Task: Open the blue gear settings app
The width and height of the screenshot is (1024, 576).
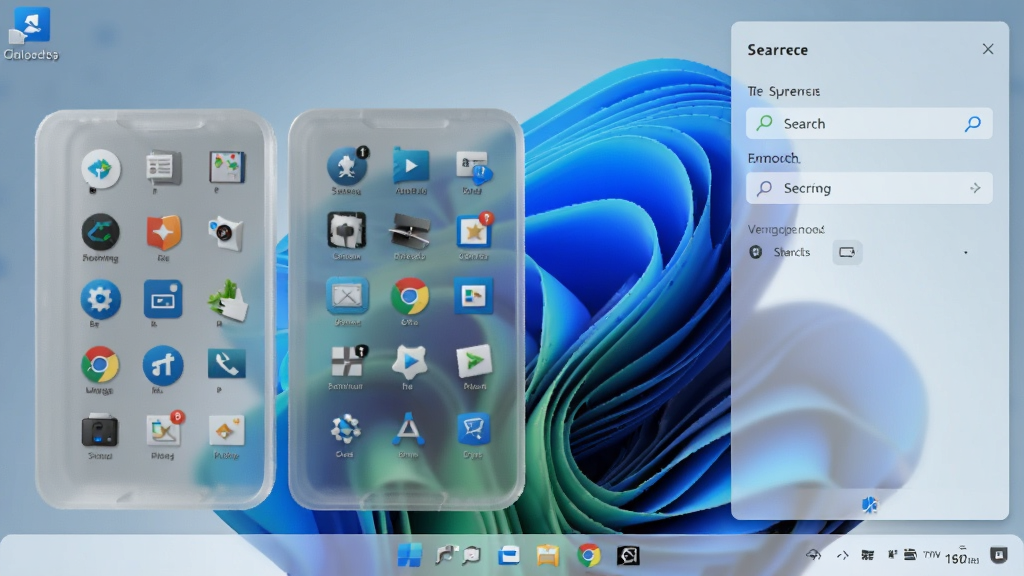Action: point(101,299)
